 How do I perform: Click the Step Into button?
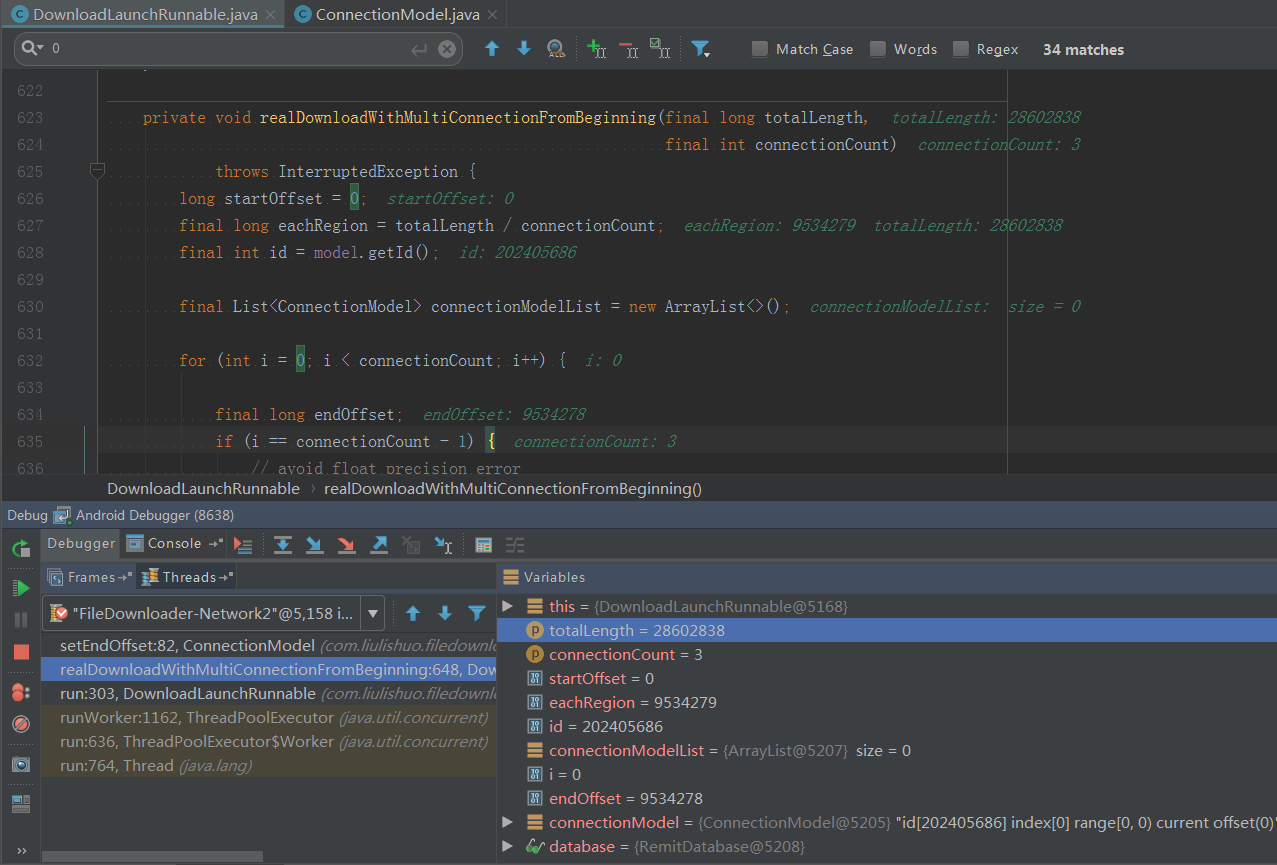(x=314, y=544)
